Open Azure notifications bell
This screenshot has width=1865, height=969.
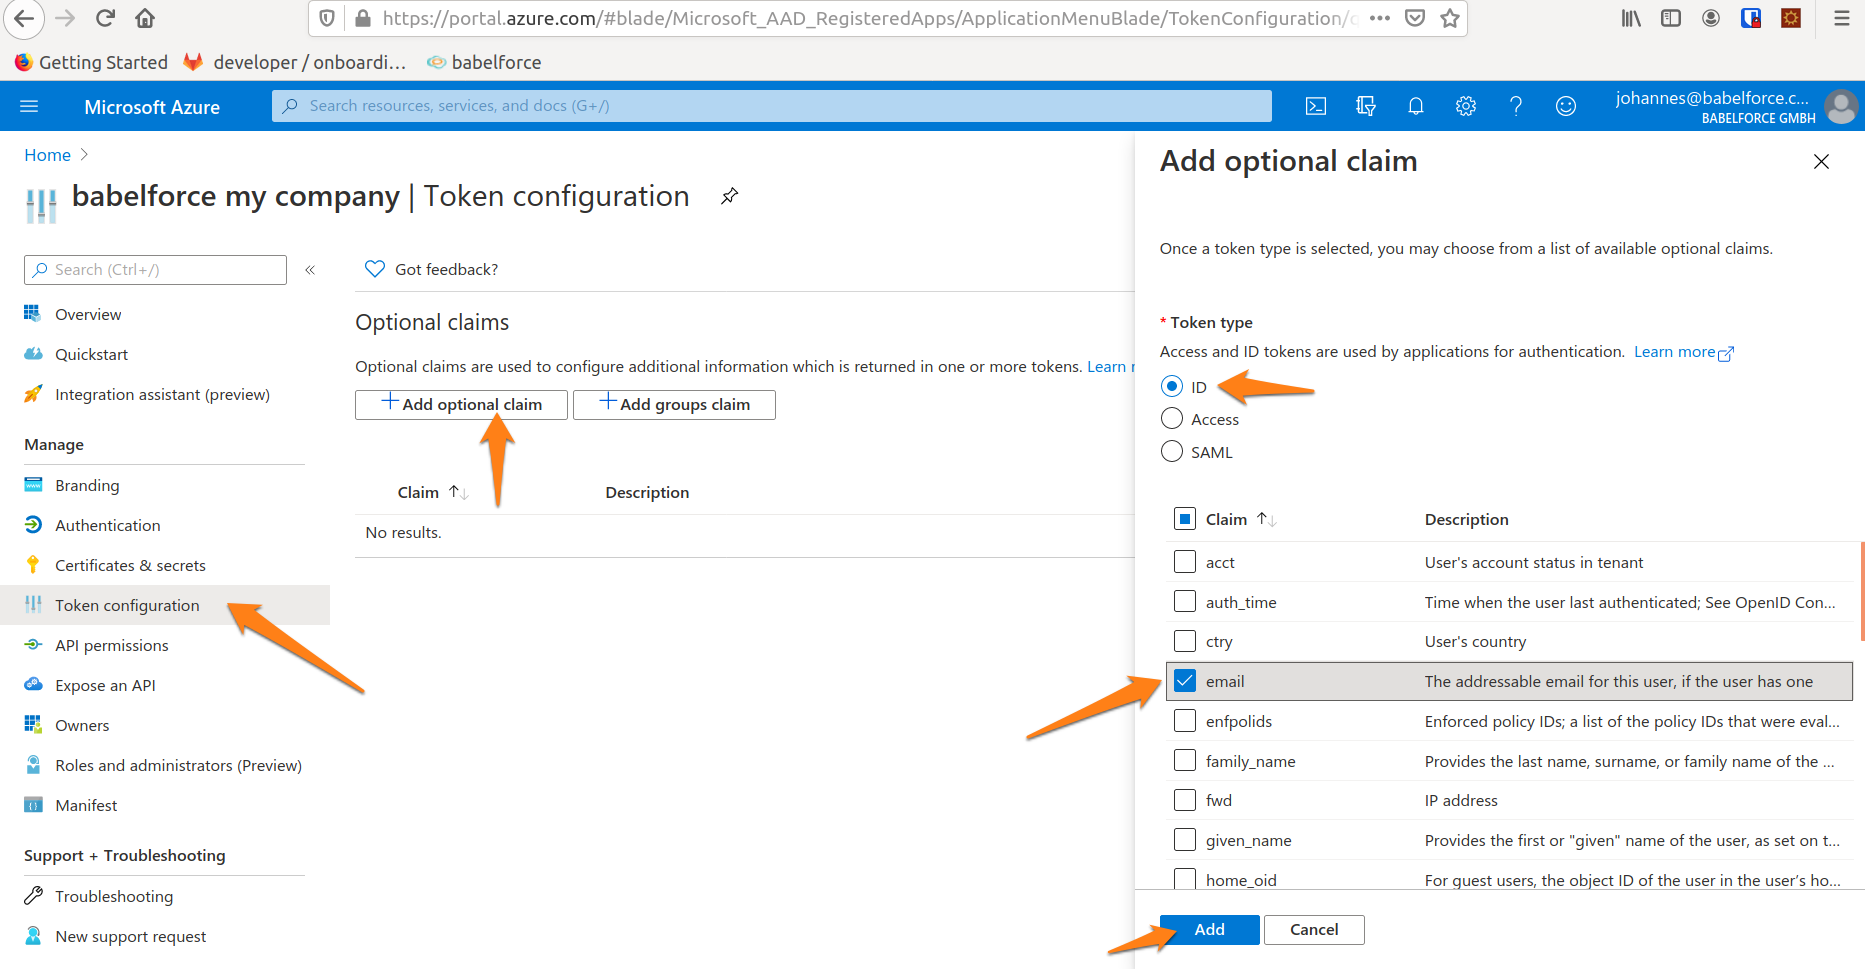pyautogui.click(x=1416, y=106)
